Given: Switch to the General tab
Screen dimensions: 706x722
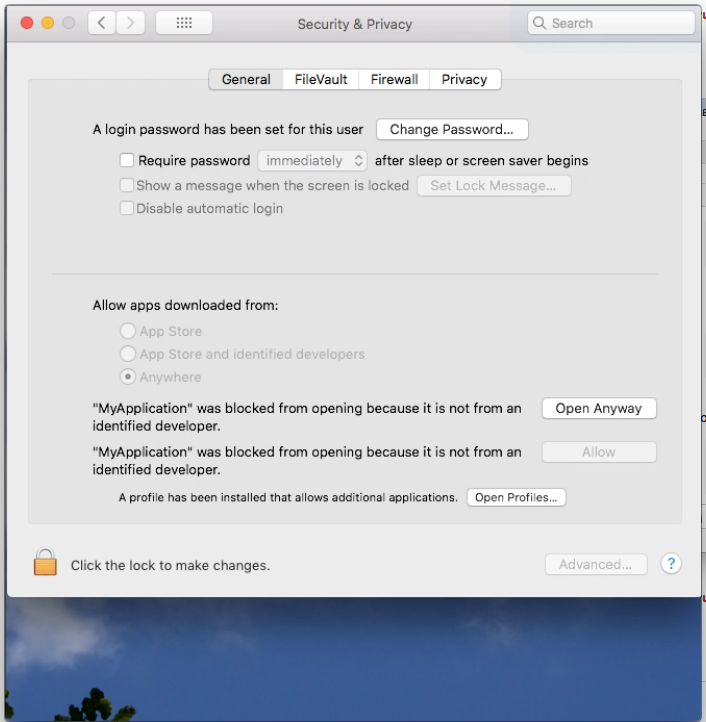Looking at the screenshot, I should [246, 79].
